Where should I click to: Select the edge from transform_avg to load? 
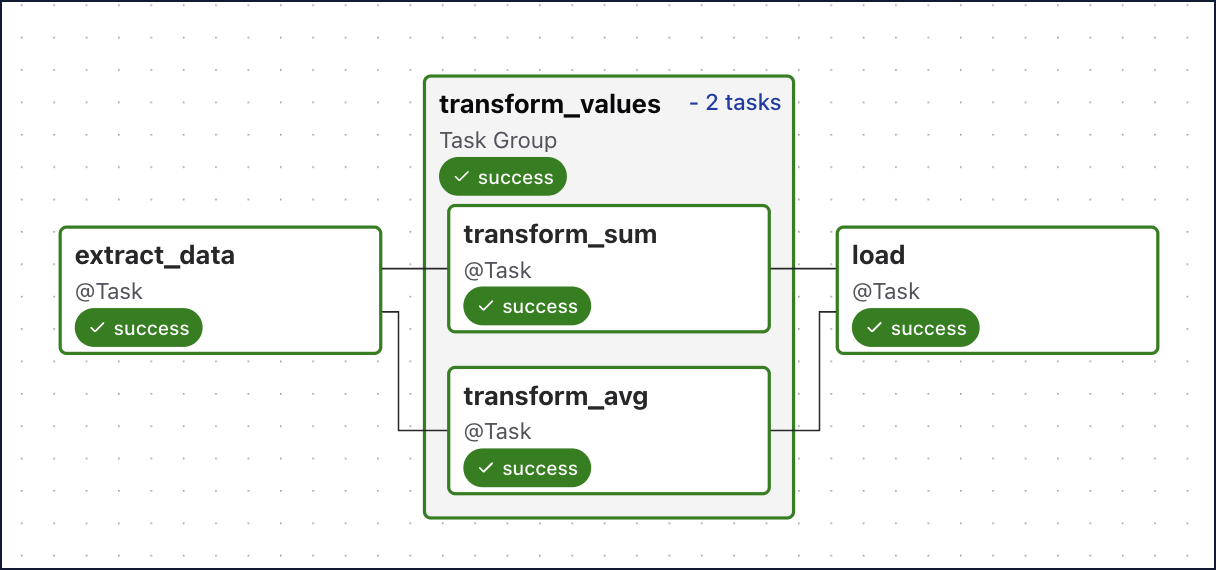coord(819,380)
